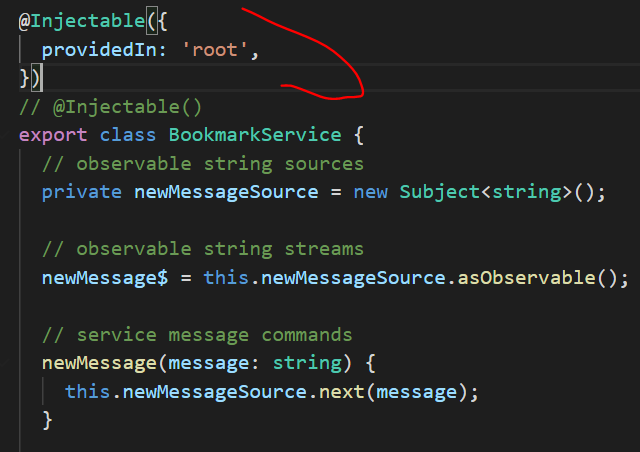The height and width of the screenshot is (452, 640).
Task: Click the comment '// observable string sources'
Action: 203,164
